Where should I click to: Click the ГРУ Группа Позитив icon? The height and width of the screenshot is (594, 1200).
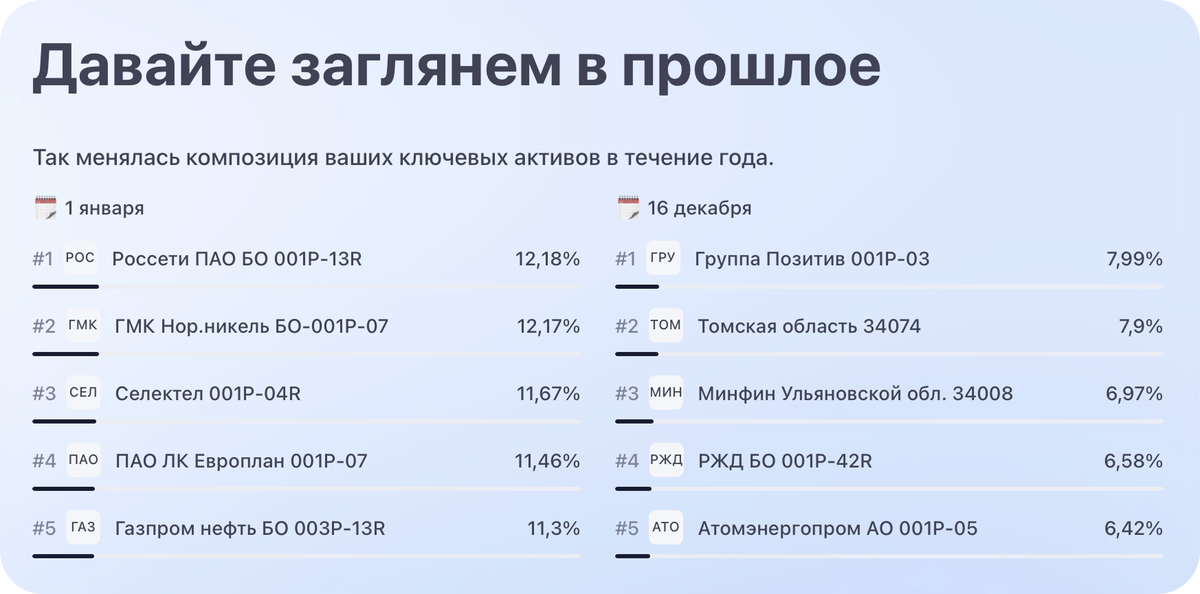click(663, 258)
